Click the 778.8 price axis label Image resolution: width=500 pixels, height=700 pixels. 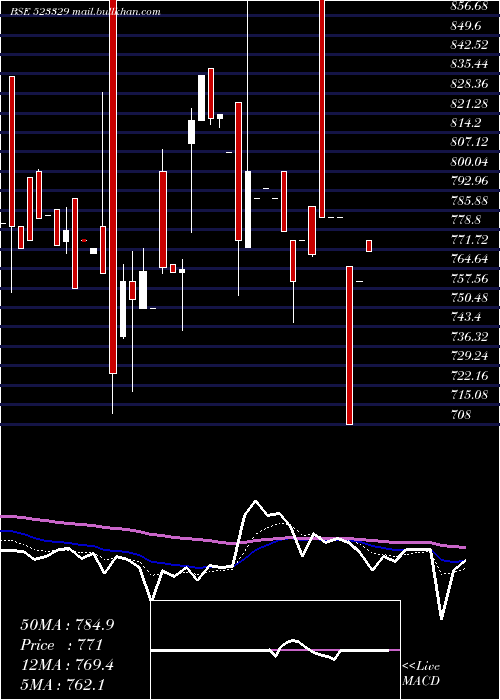point(466,220)
